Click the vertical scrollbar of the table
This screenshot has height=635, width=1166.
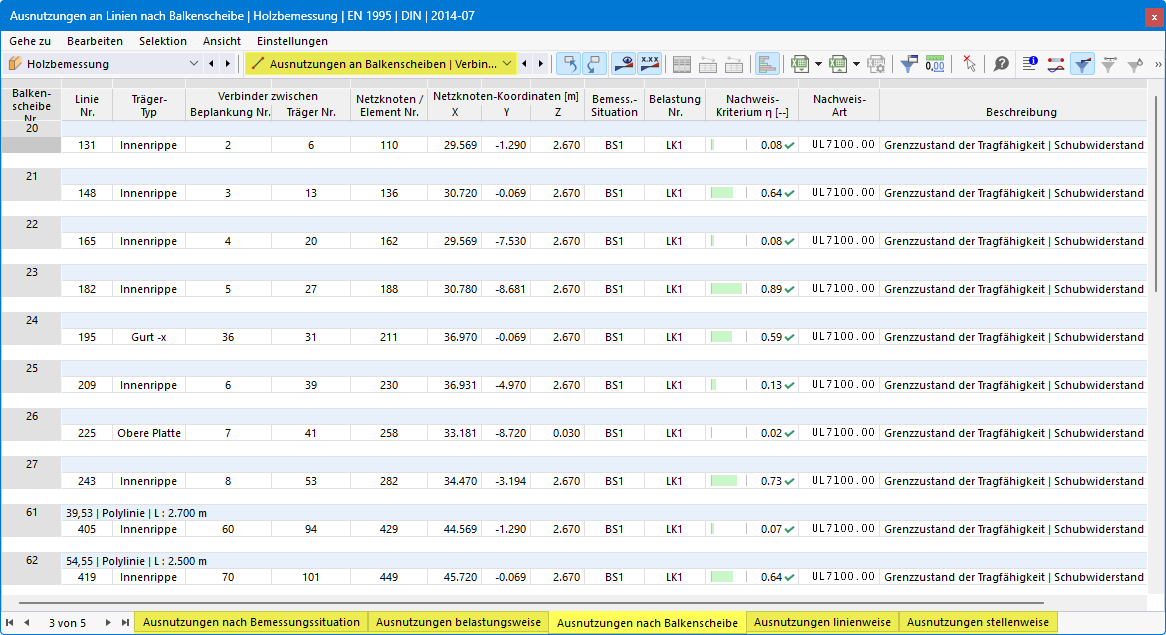[1158, 193]
